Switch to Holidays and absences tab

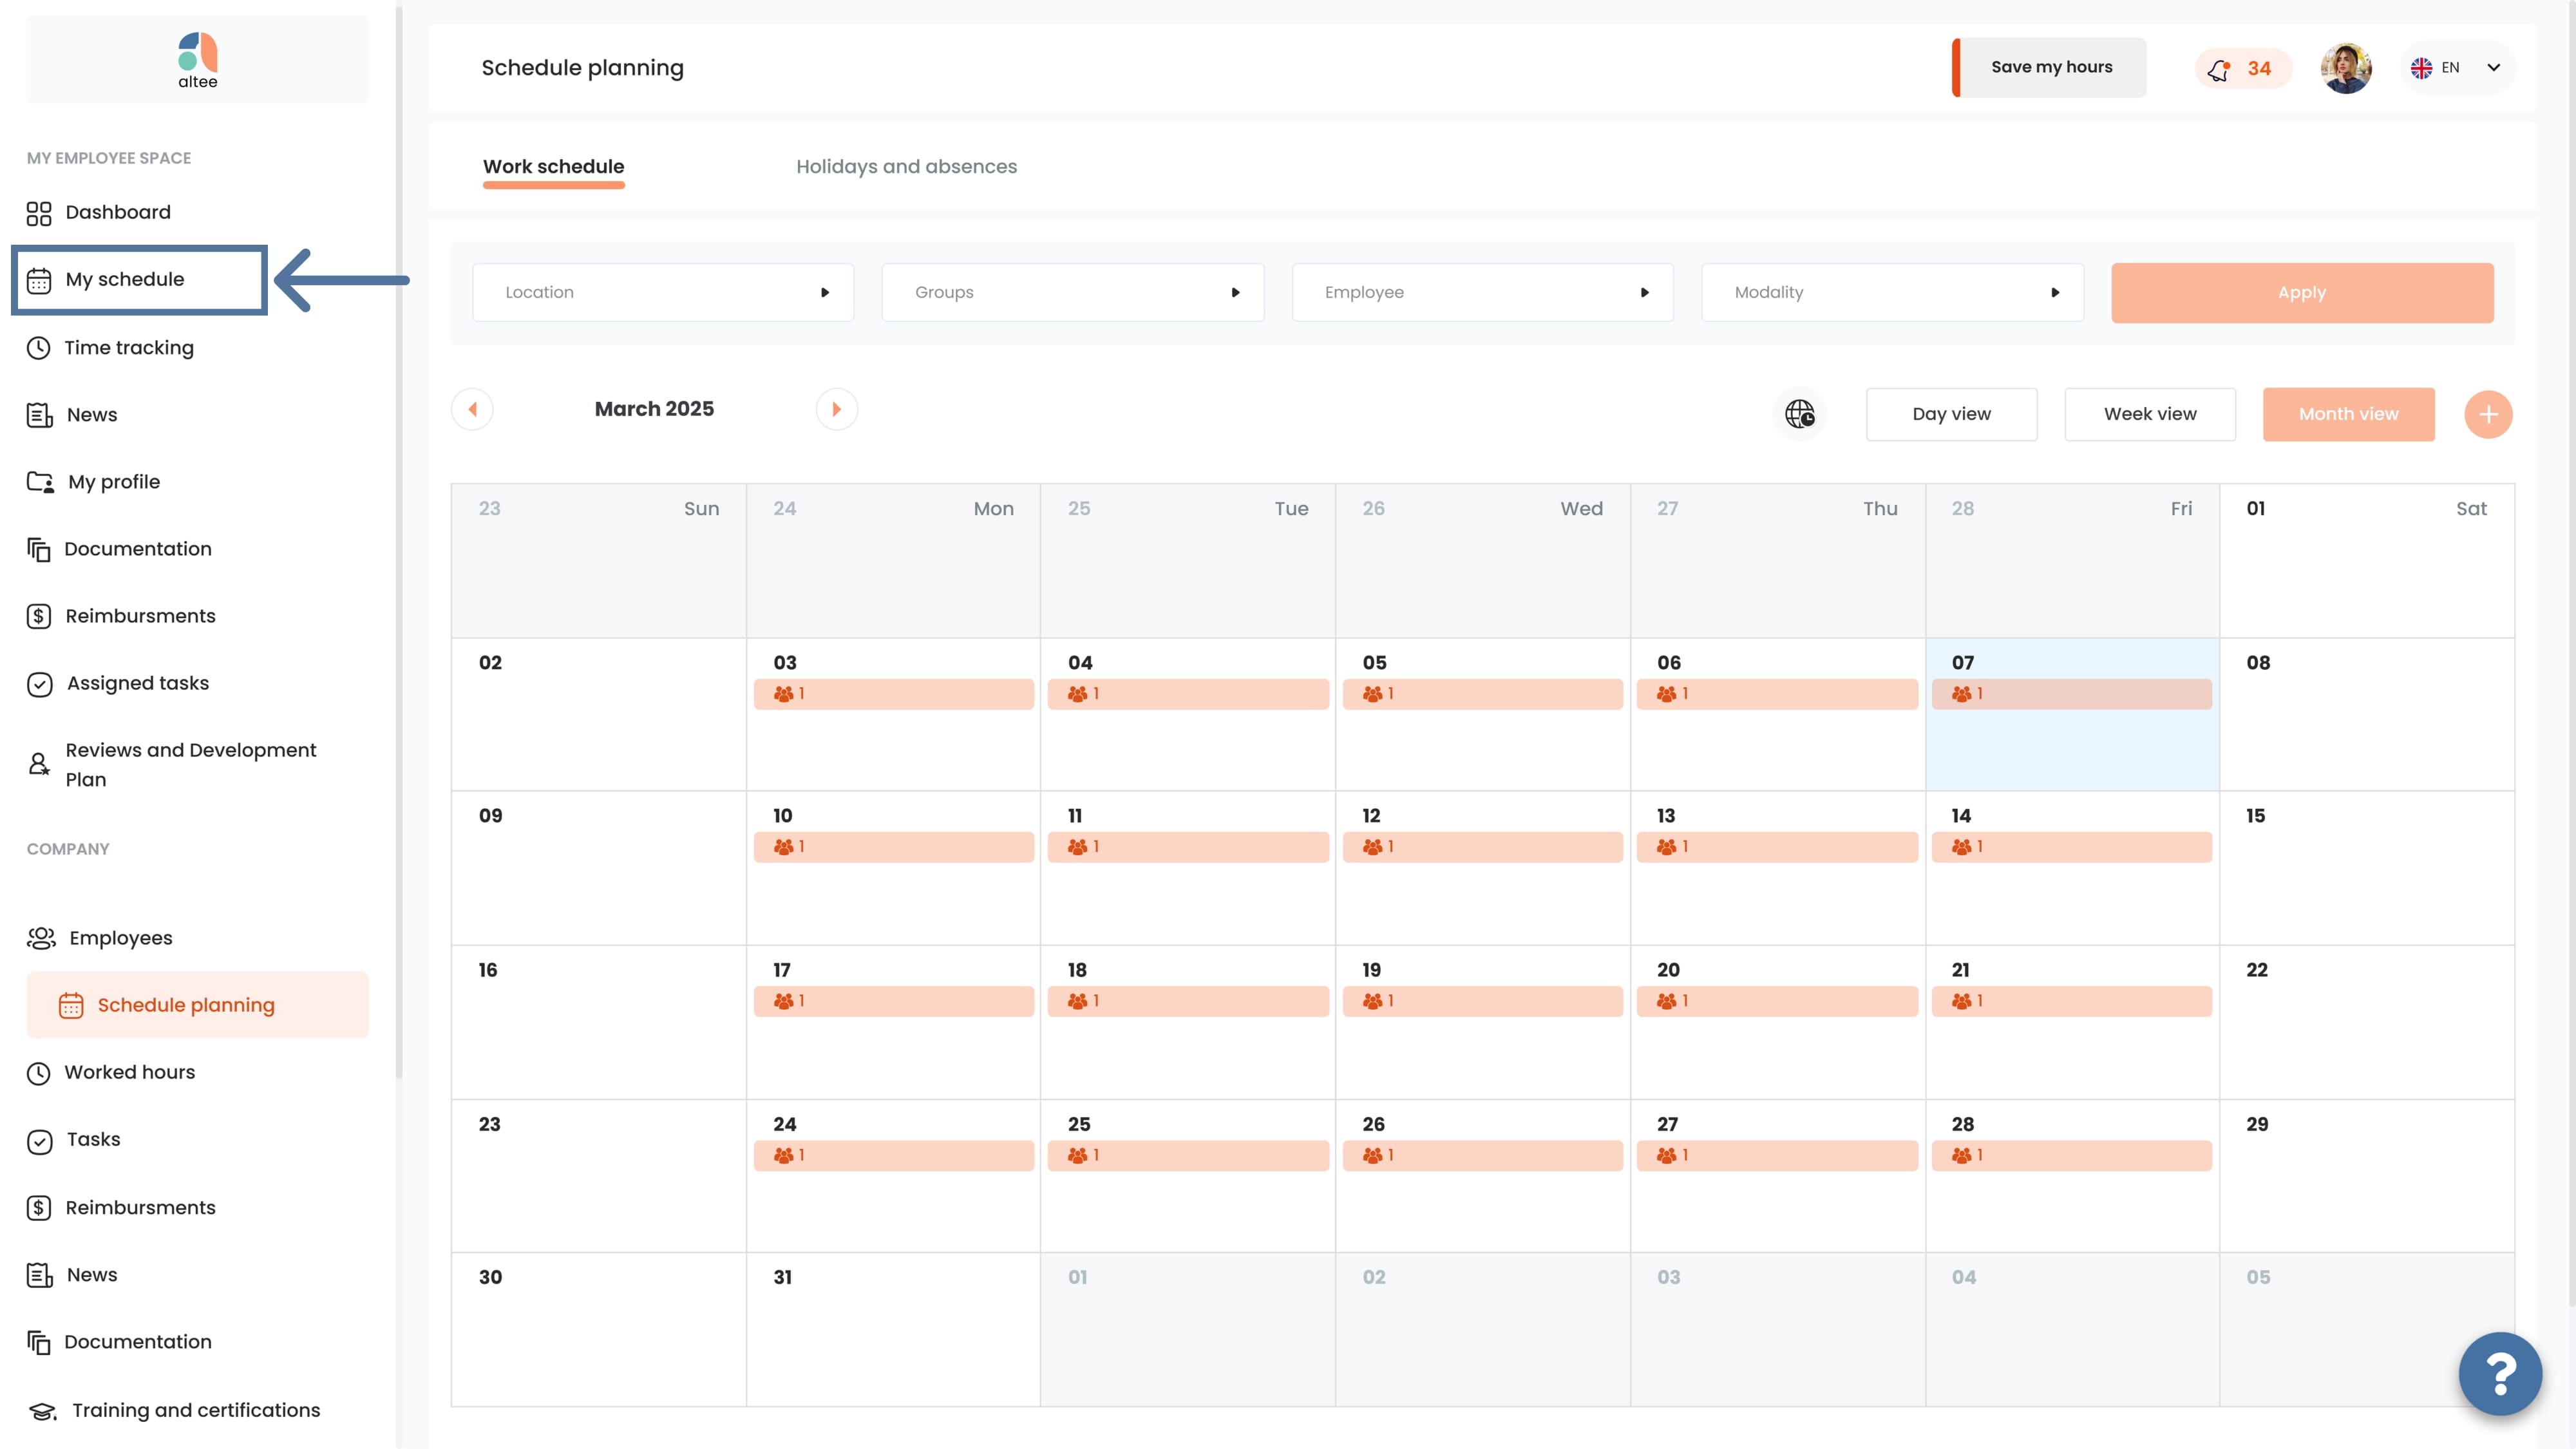click(x=906, y=167)
